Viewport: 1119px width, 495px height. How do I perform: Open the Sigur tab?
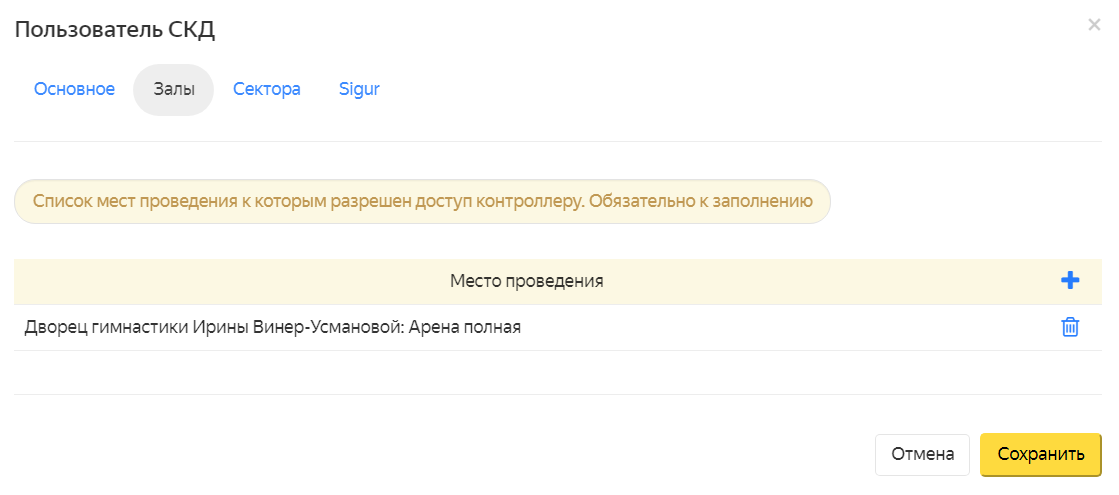pyautogui.click(x=359, y=89)
